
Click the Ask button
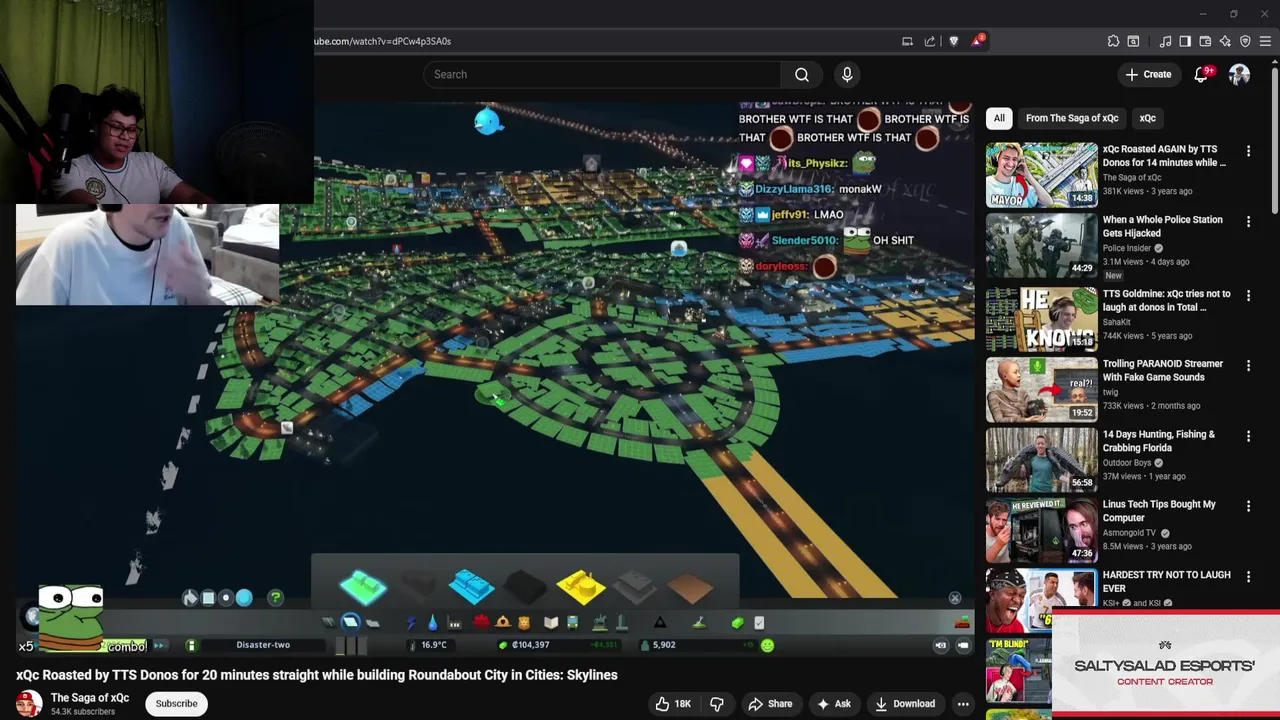[833, 704]
